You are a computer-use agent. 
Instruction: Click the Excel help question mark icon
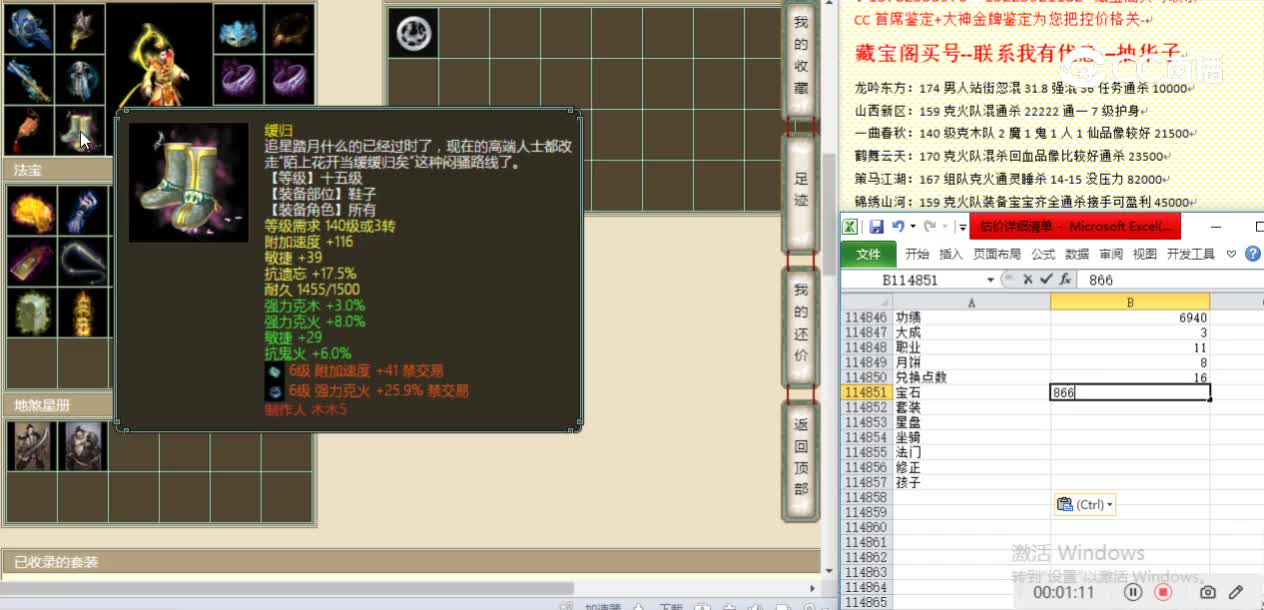(x=1252, y=254)
